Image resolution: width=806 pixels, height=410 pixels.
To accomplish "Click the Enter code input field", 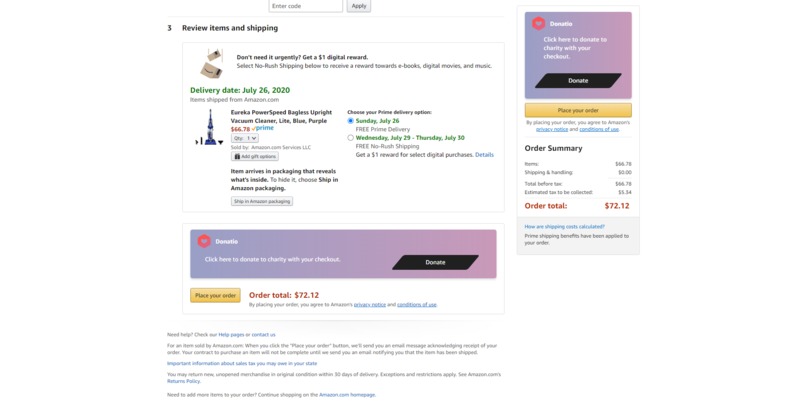I will coord(305,6).
